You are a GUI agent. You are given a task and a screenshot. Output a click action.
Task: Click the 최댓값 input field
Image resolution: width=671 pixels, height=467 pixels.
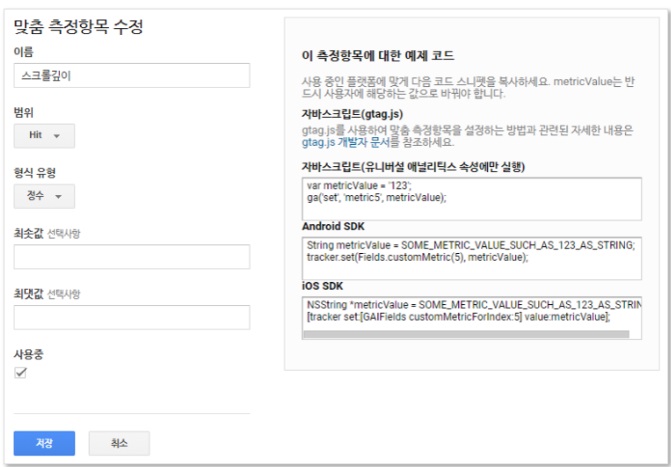tap(132, 317)
